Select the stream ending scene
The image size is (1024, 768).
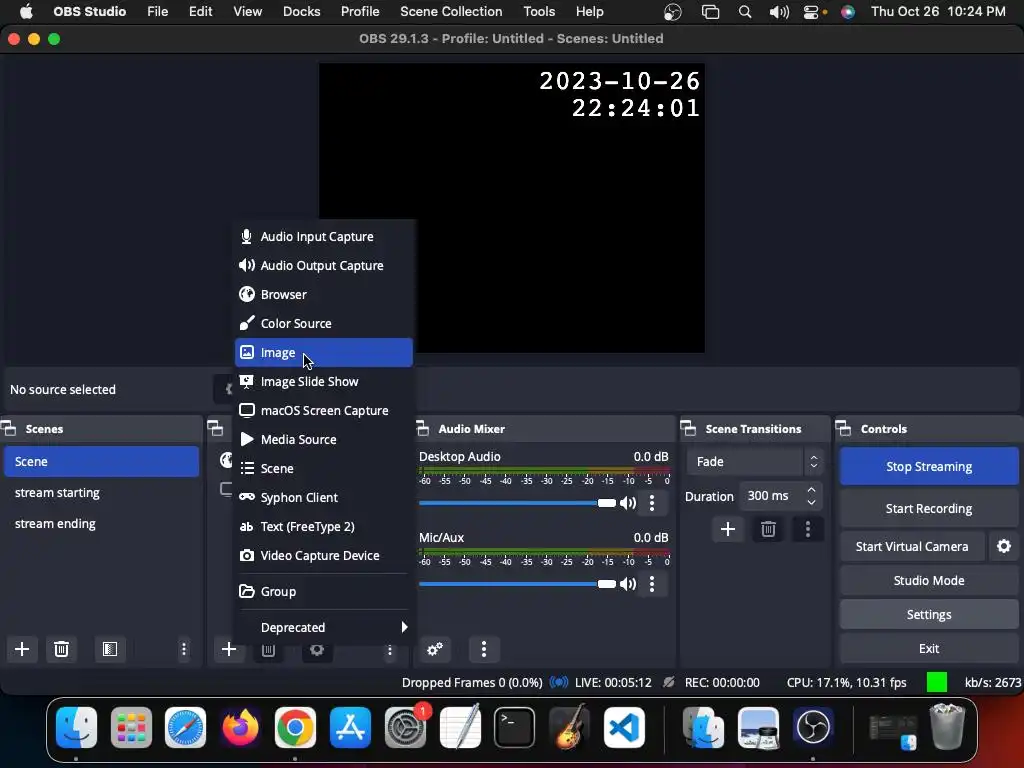(x=101, y=524)
